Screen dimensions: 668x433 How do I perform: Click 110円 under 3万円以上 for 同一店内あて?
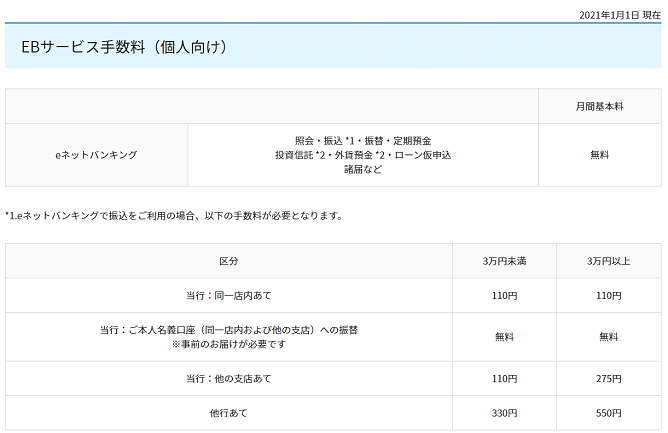609,296
